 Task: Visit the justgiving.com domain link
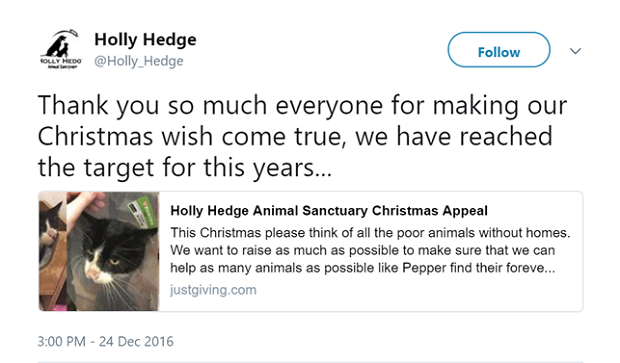pos(213,290)
